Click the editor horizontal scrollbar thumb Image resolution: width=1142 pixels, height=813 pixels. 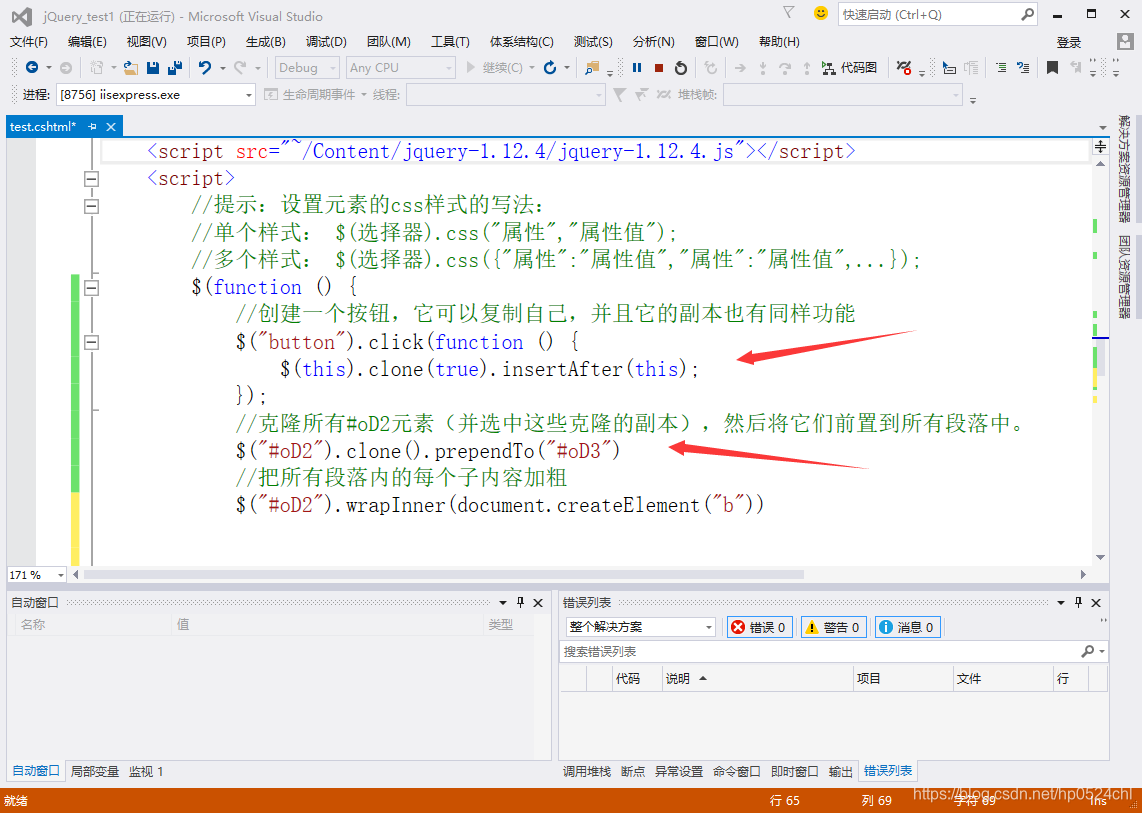point(444,575)
